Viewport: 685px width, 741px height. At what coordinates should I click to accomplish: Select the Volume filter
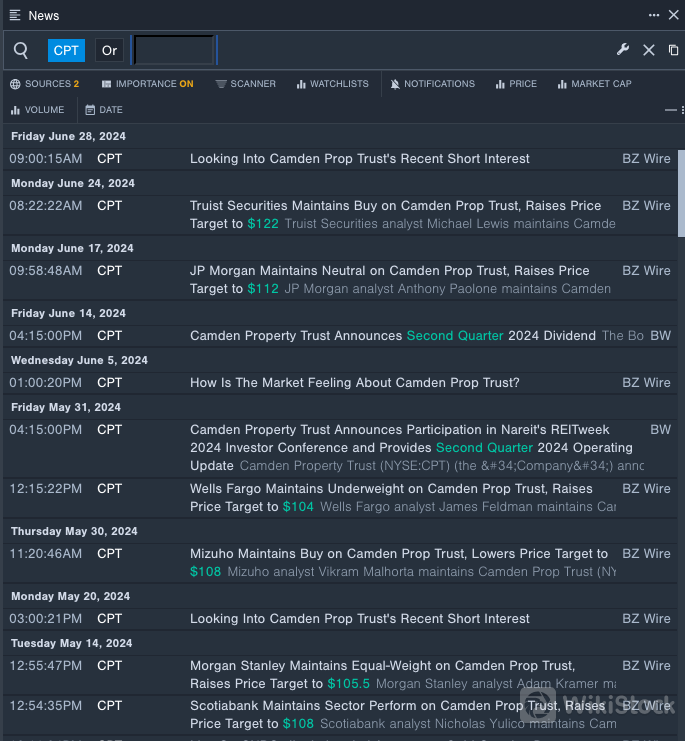point(37,110)
